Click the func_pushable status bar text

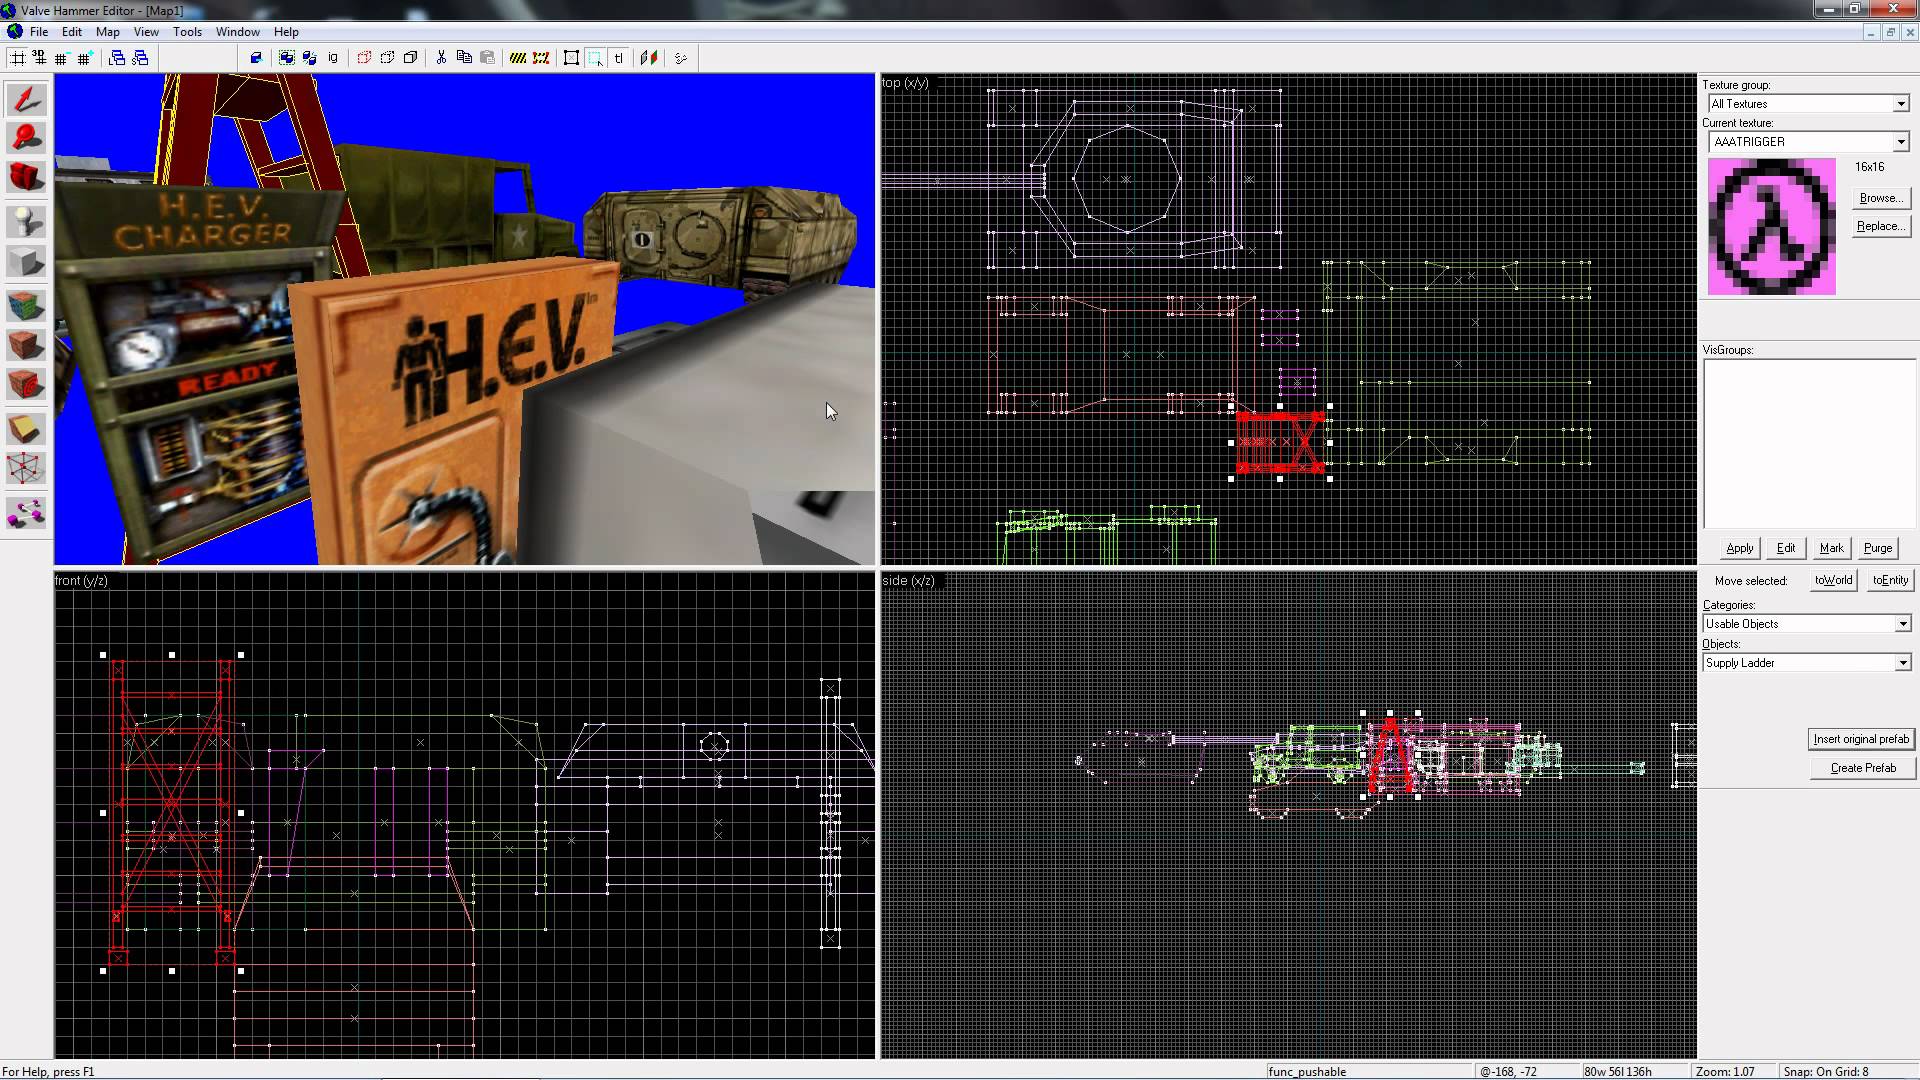pos(1307,1072)
